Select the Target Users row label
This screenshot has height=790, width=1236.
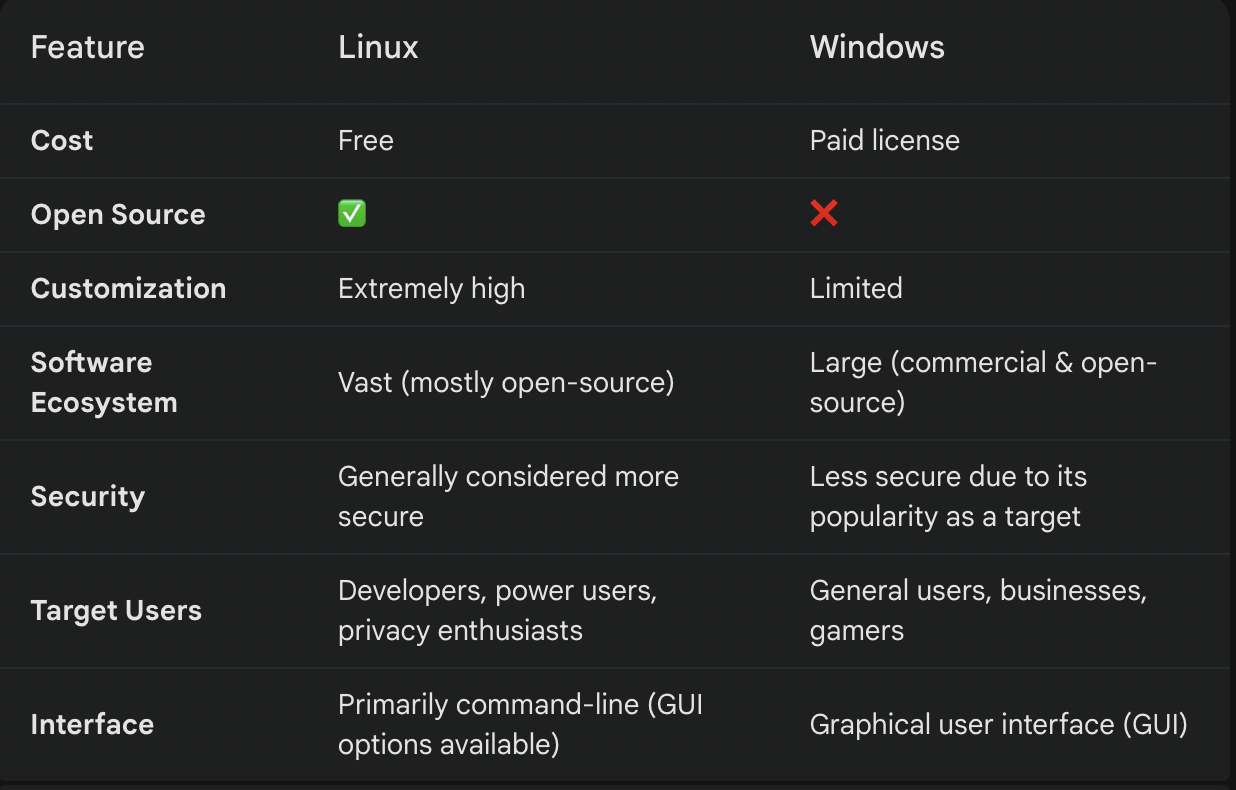(116, 610)
